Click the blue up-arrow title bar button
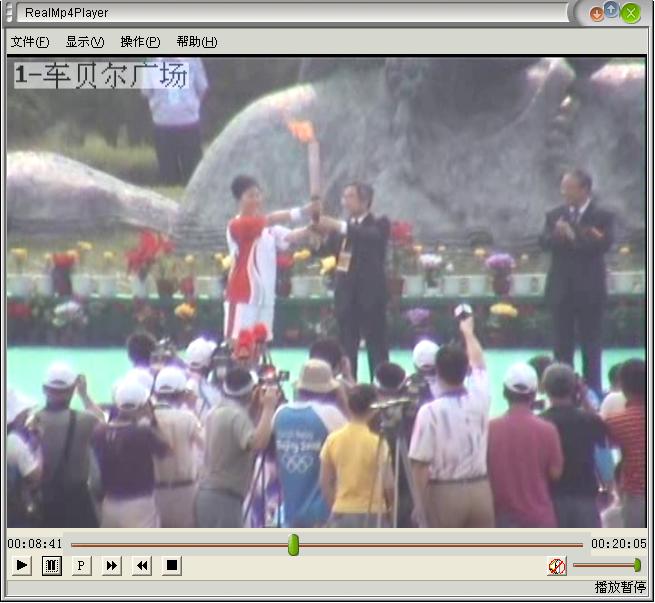This screenshot has width=655, height=603. pyautogui.click(x=611, y=9)
